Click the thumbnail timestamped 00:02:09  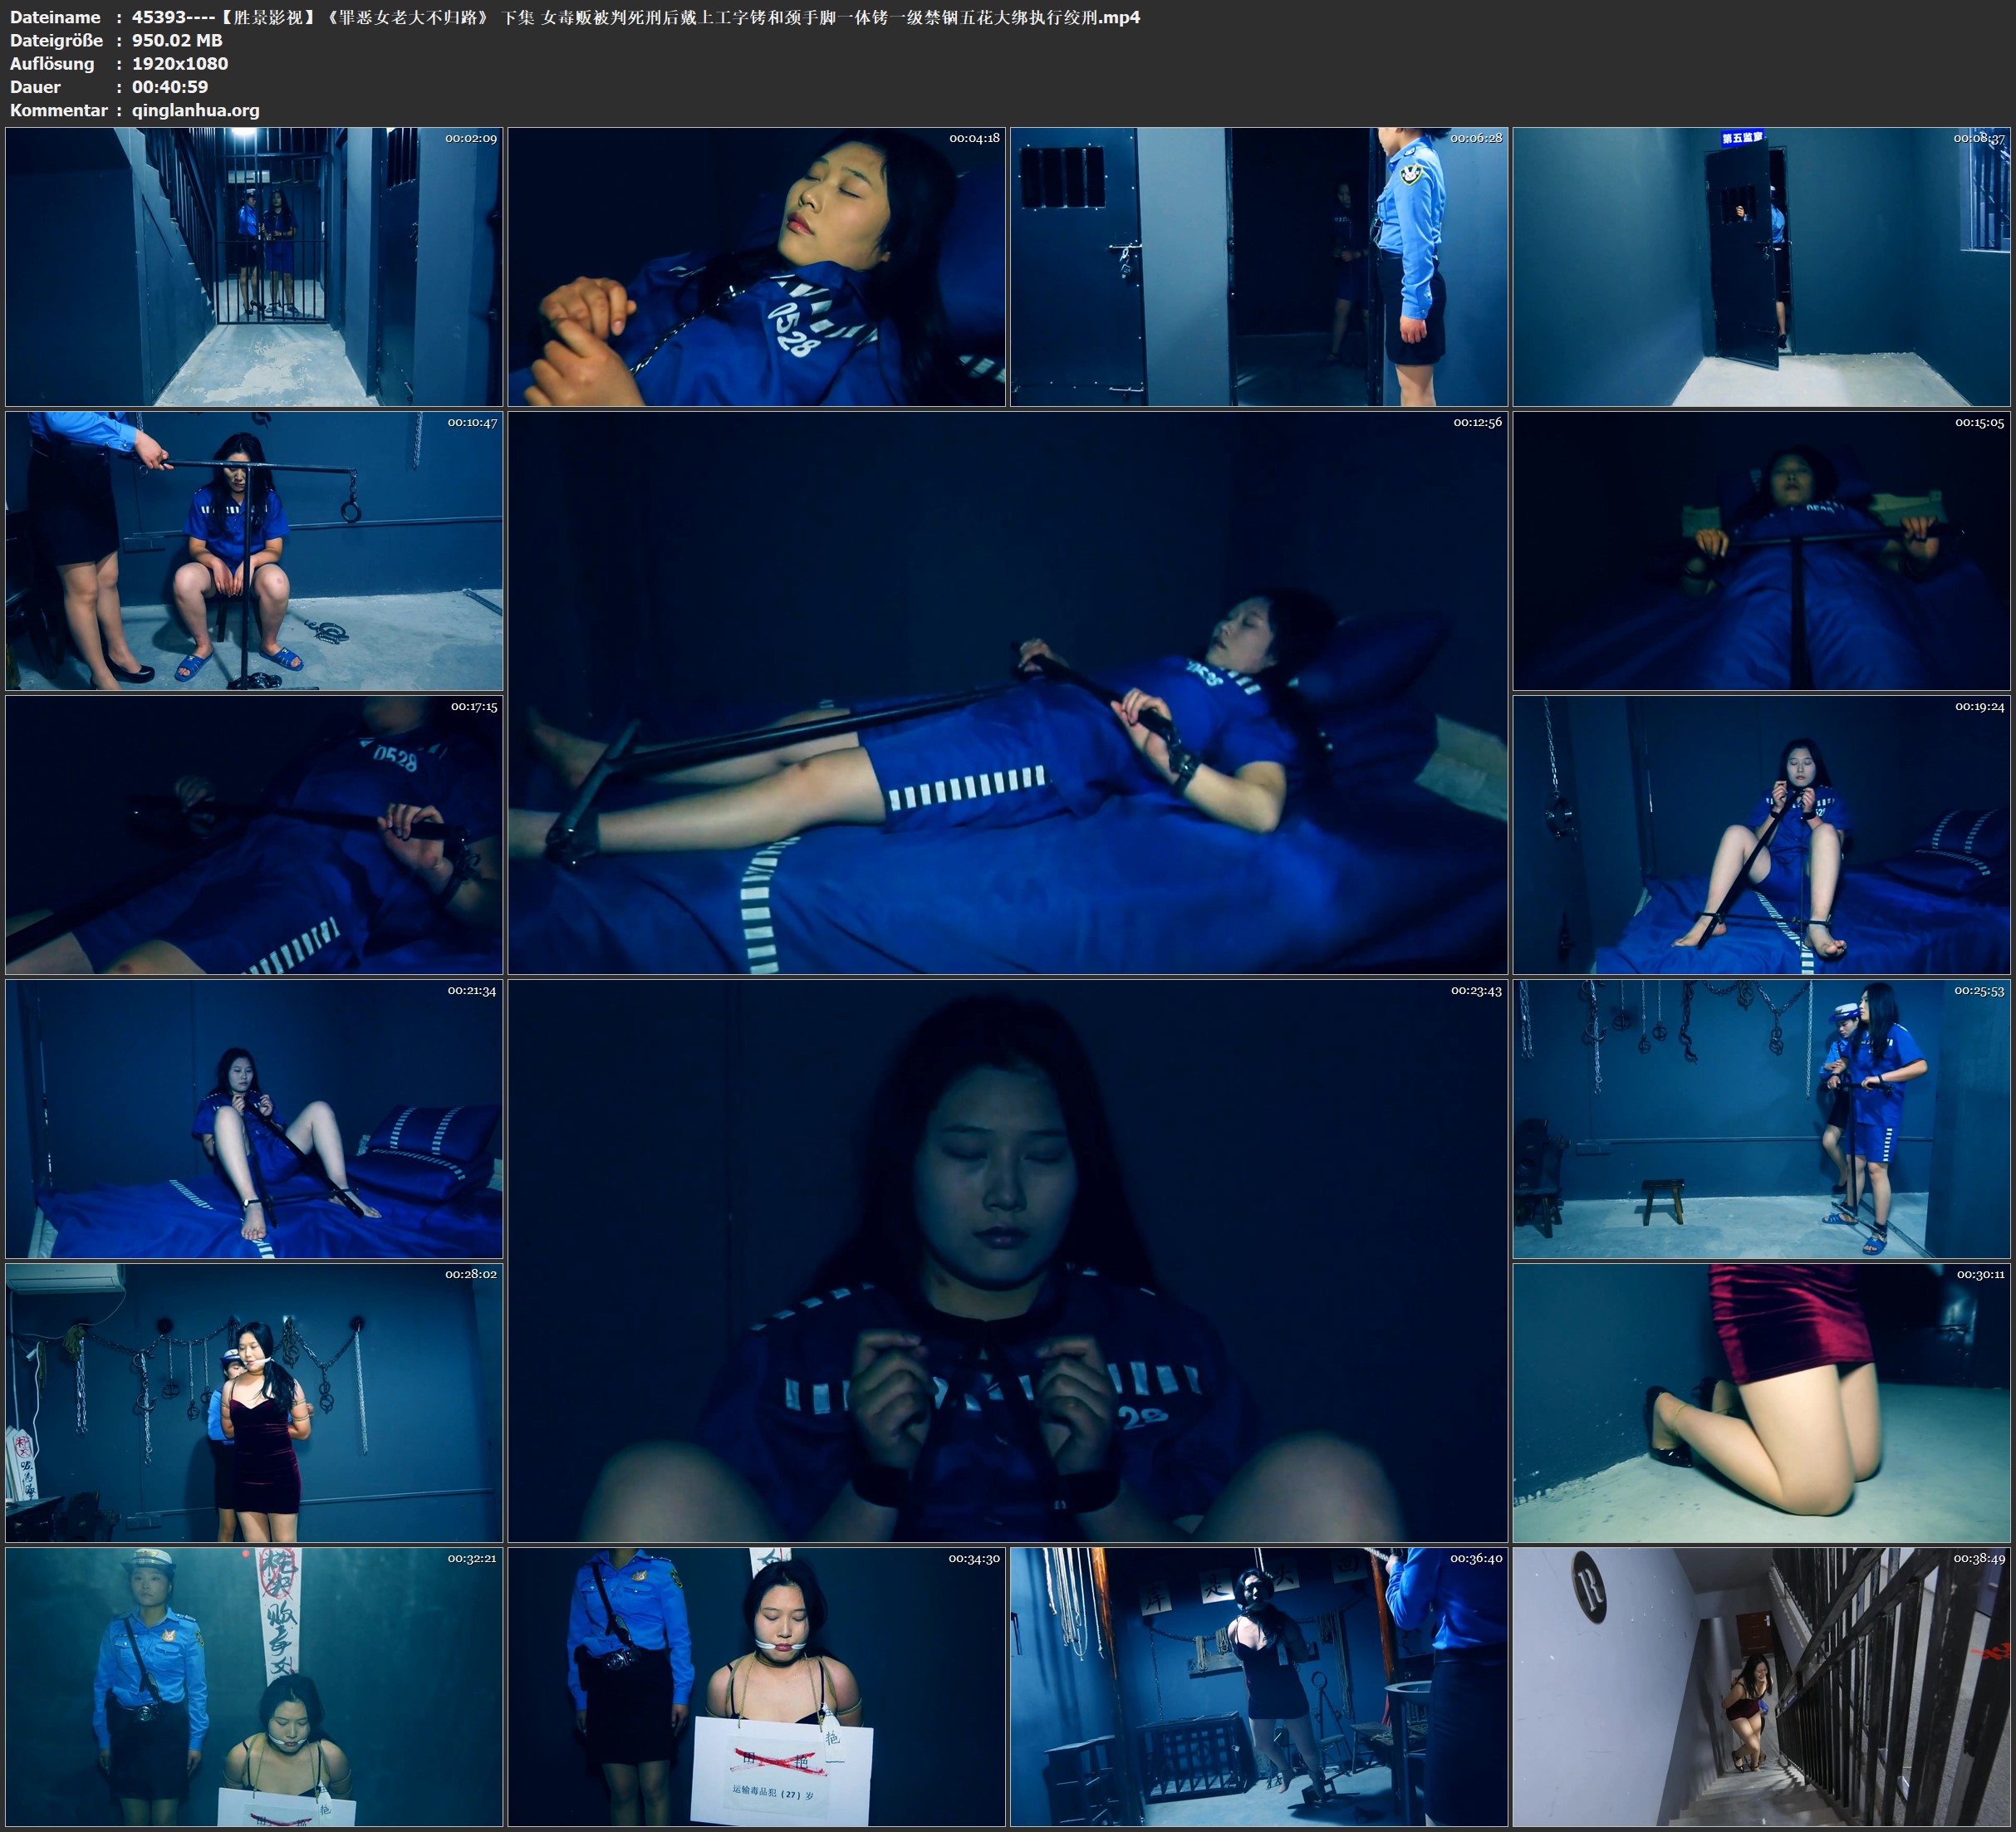(254, 266)
